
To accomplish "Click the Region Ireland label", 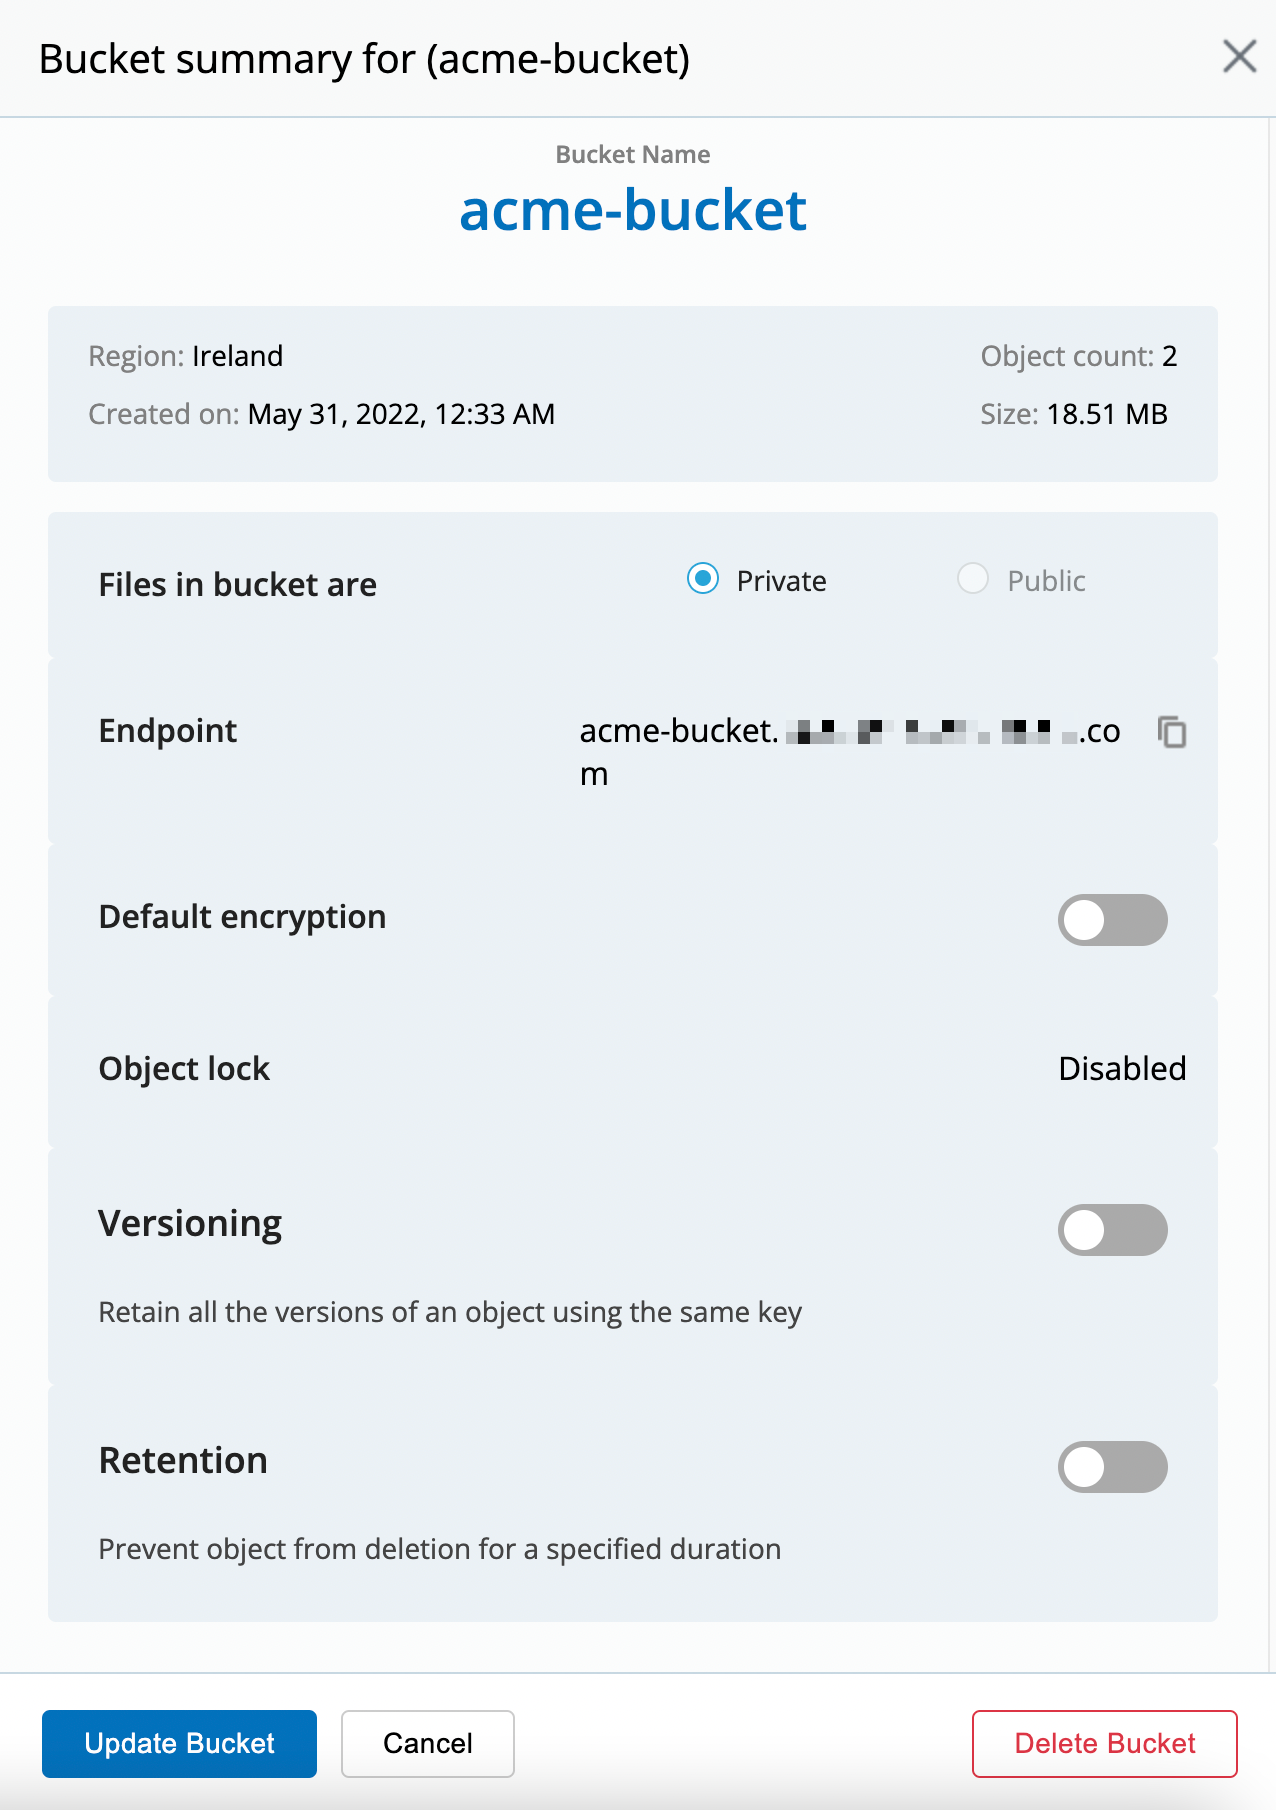I will (x=186, y=356).
